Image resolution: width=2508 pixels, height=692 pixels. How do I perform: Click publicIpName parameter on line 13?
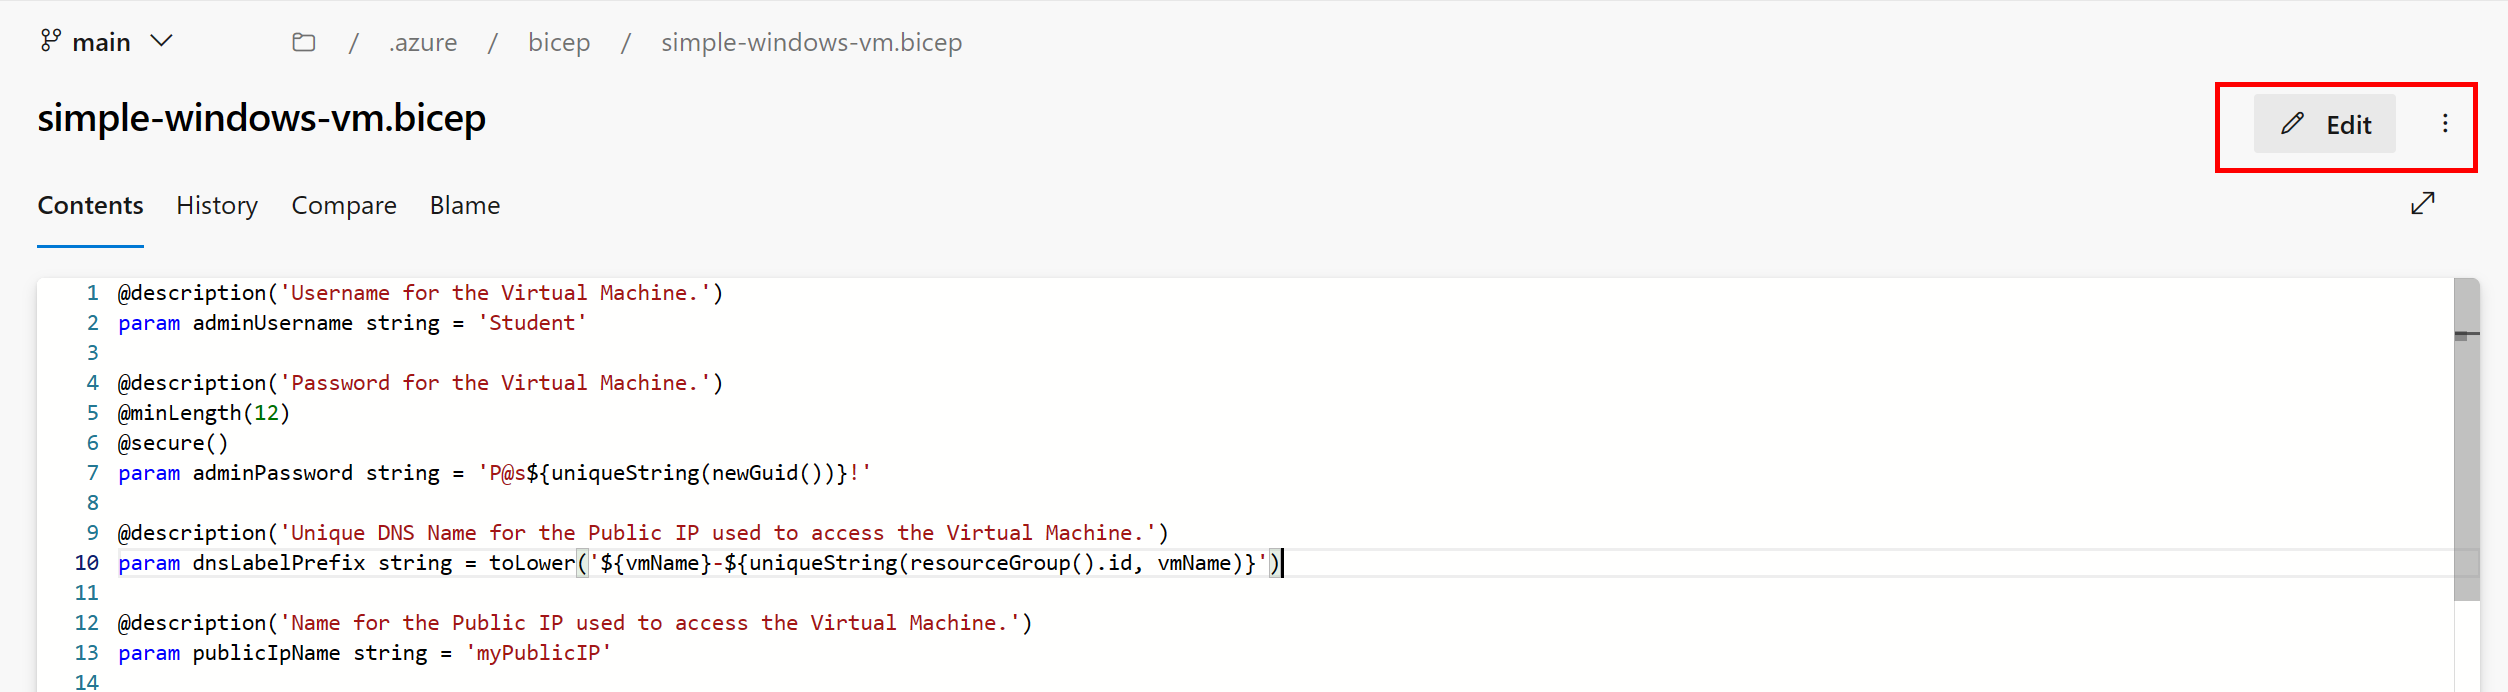(266, 653)
